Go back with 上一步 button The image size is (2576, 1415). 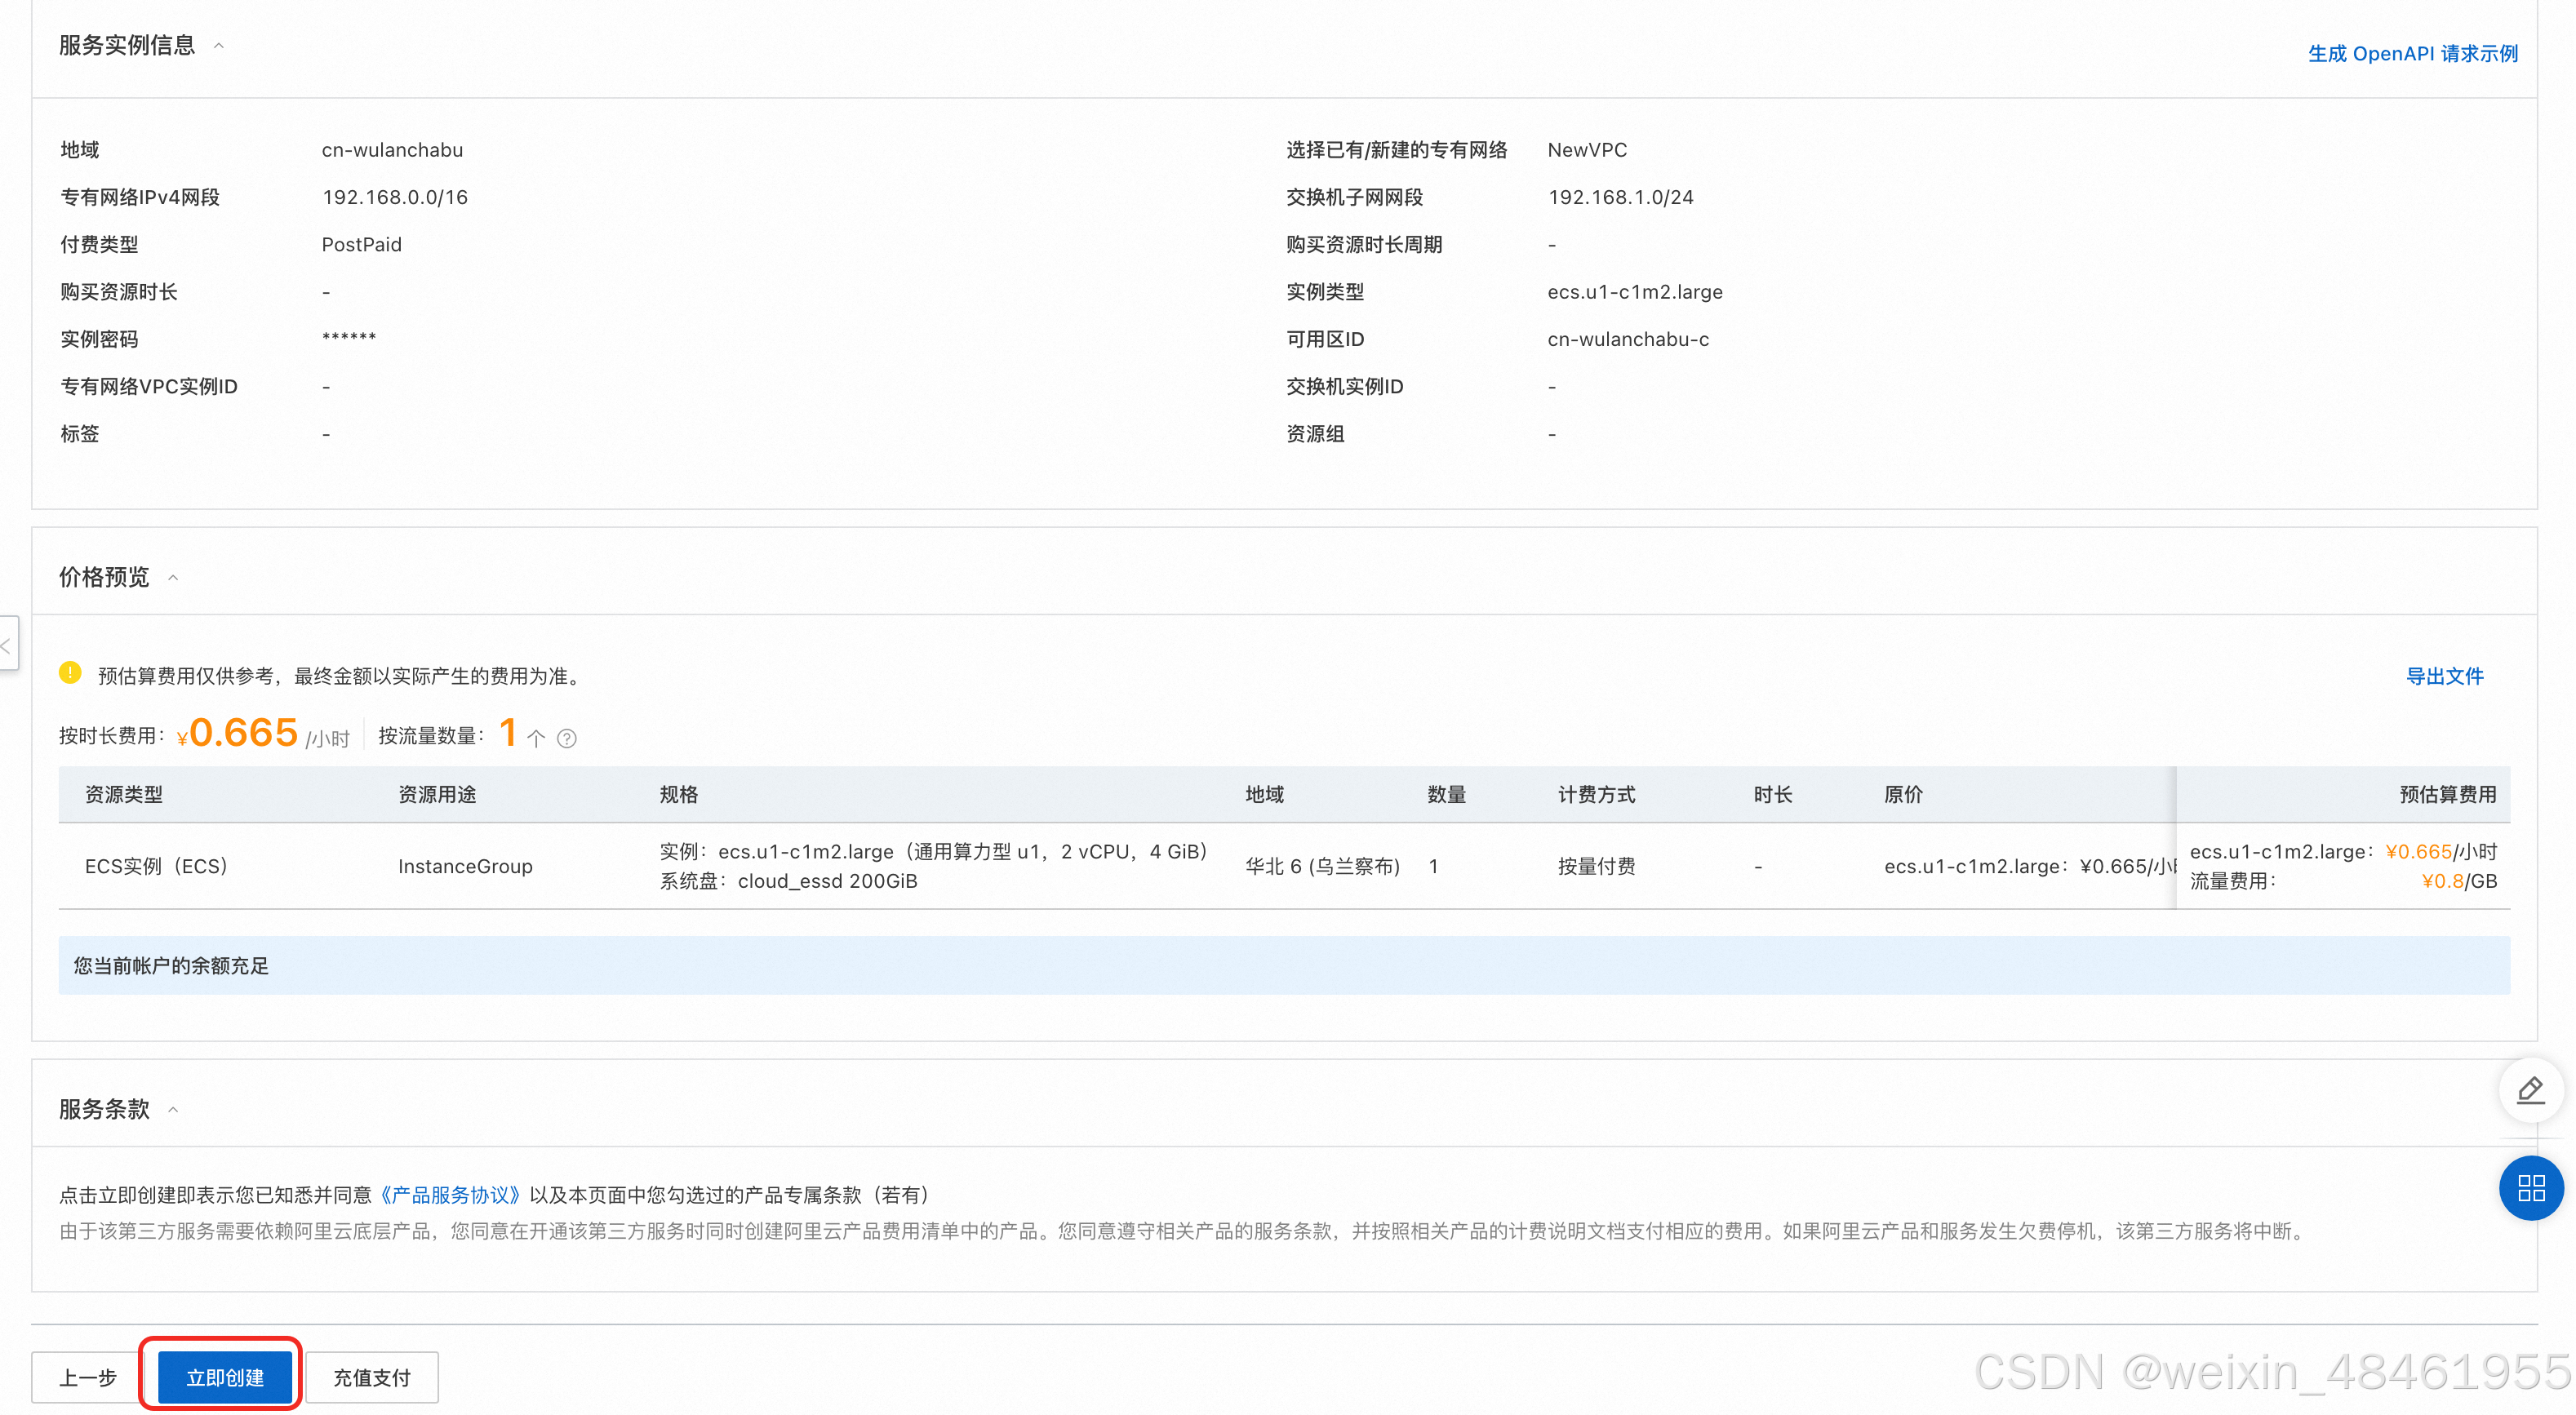(88, 1377)
